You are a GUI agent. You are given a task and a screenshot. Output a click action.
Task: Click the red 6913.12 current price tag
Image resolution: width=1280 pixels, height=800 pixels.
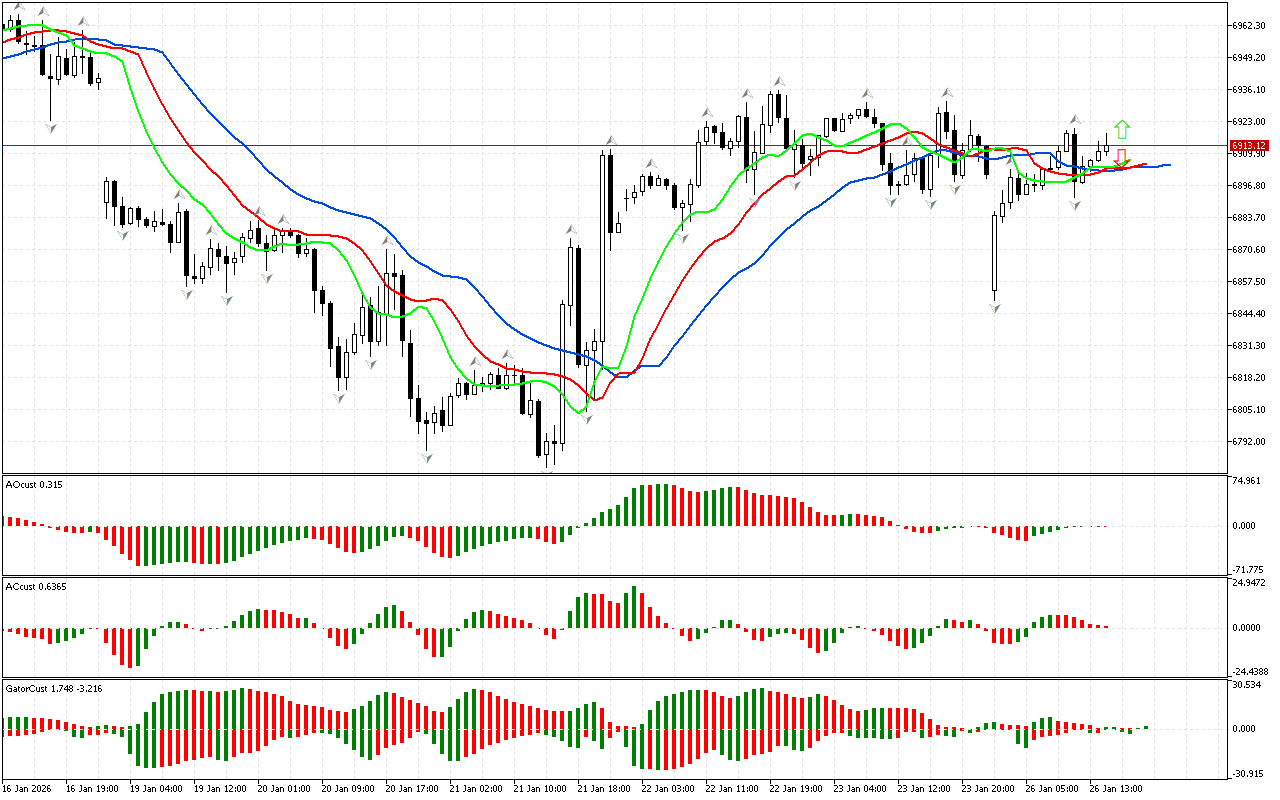[1249, 145]
